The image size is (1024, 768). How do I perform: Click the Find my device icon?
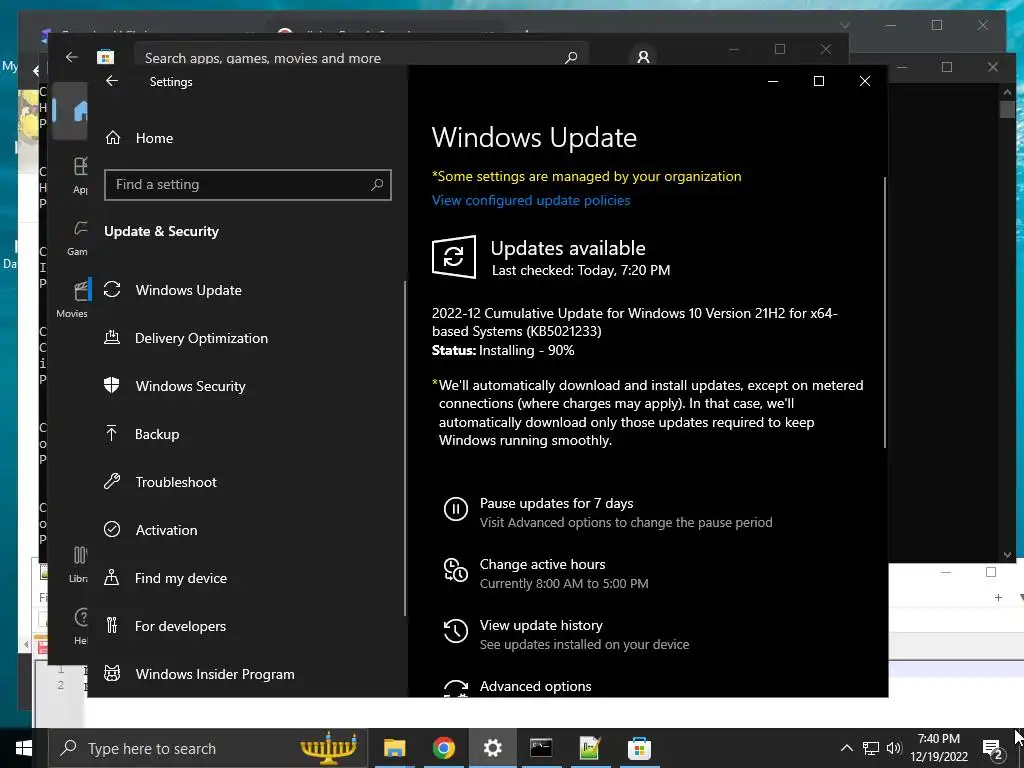point(112,578)
